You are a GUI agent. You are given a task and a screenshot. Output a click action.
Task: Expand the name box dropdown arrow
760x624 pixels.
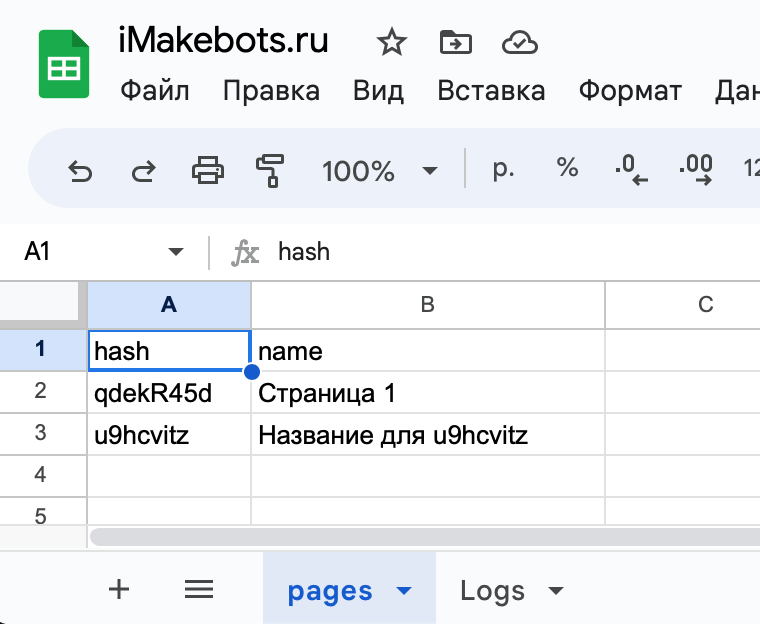tap(175, 252)
